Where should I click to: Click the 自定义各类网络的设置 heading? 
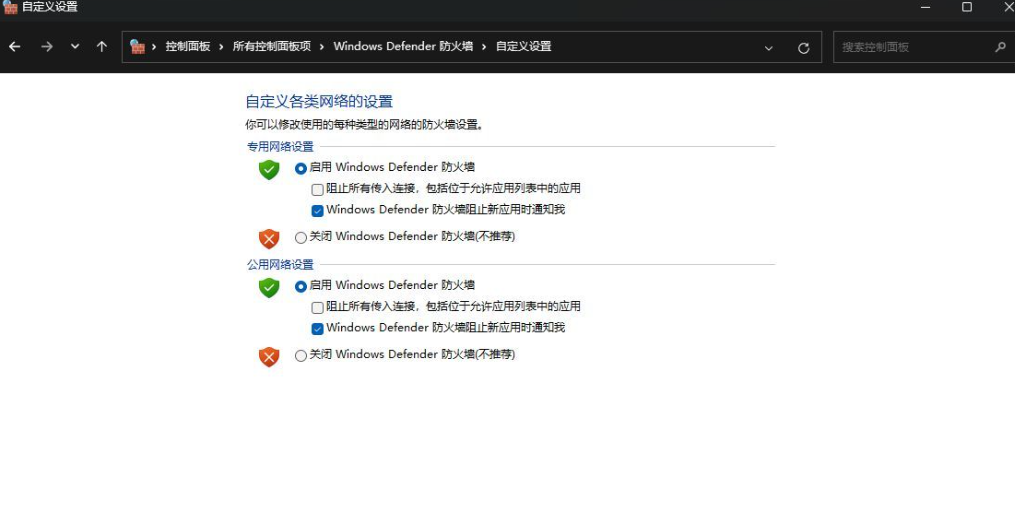319,102
